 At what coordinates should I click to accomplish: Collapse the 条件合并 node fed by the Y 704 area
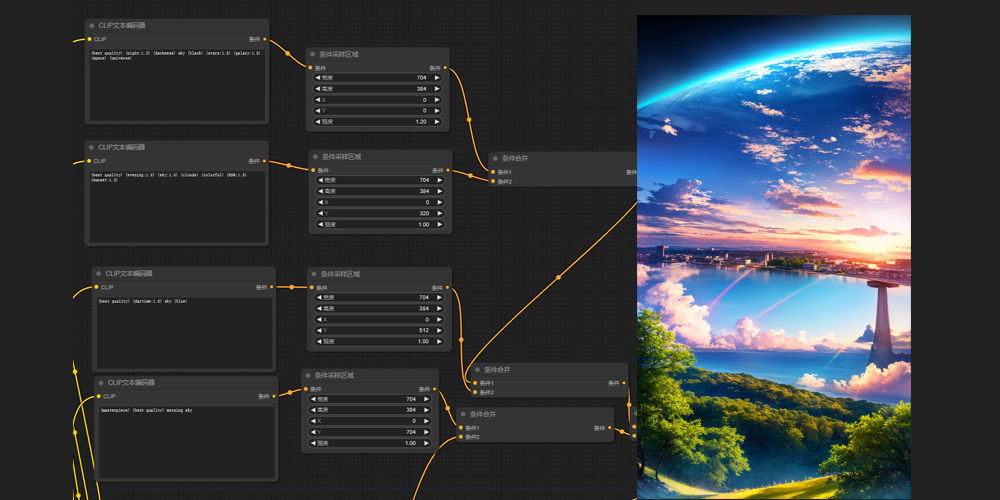point(464,415)
